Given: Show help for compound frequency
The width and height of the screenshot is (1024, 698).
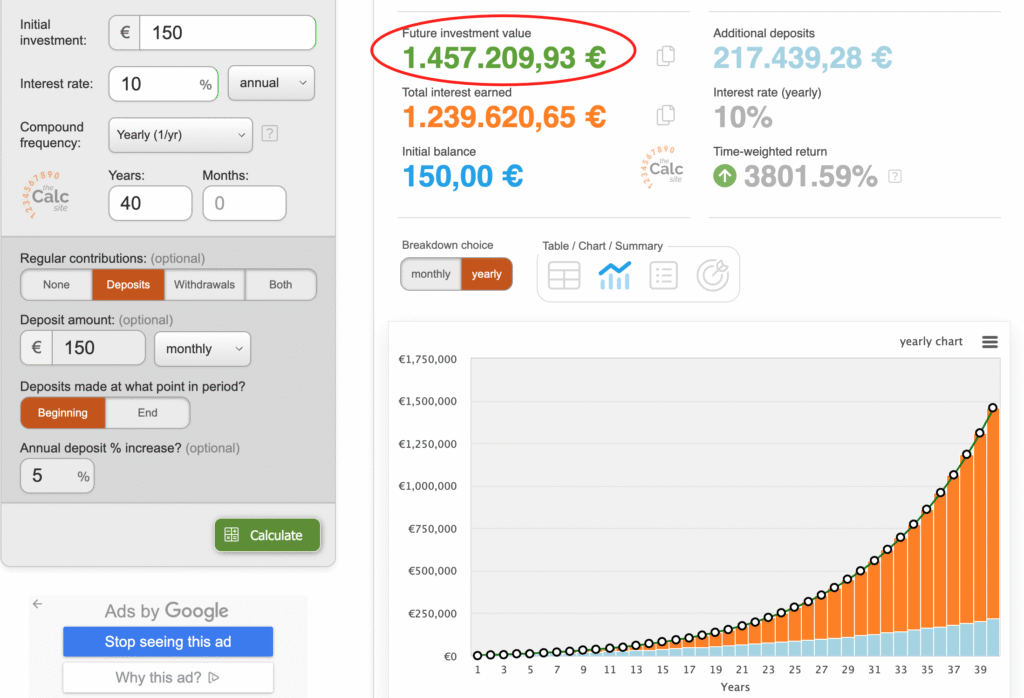Looking at the screenshot, I should pyautogui.click(x=269, y=134).
